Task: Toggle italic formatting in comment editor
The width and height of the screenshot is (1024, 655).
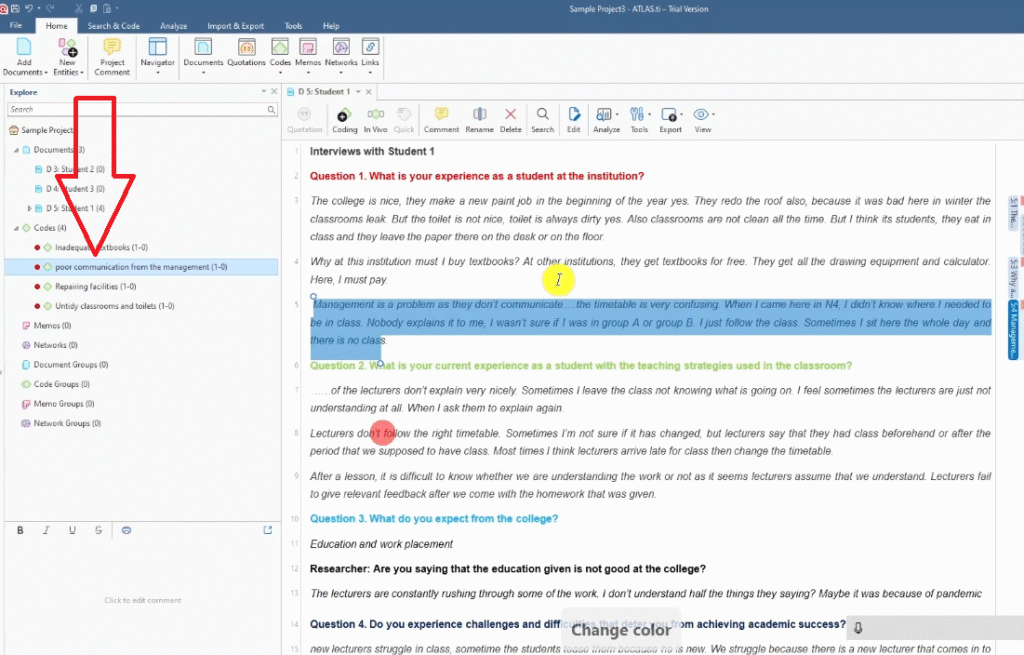Action: [46, 530]
